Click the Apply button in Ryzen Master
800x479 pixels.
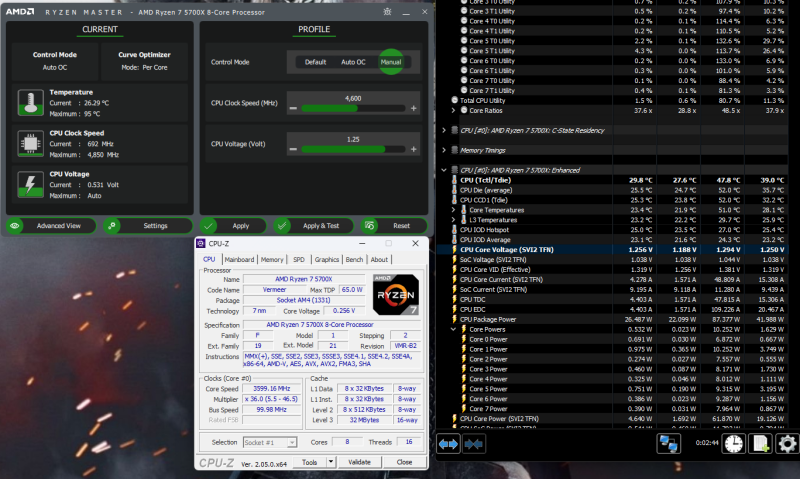(x=233, y=225)
